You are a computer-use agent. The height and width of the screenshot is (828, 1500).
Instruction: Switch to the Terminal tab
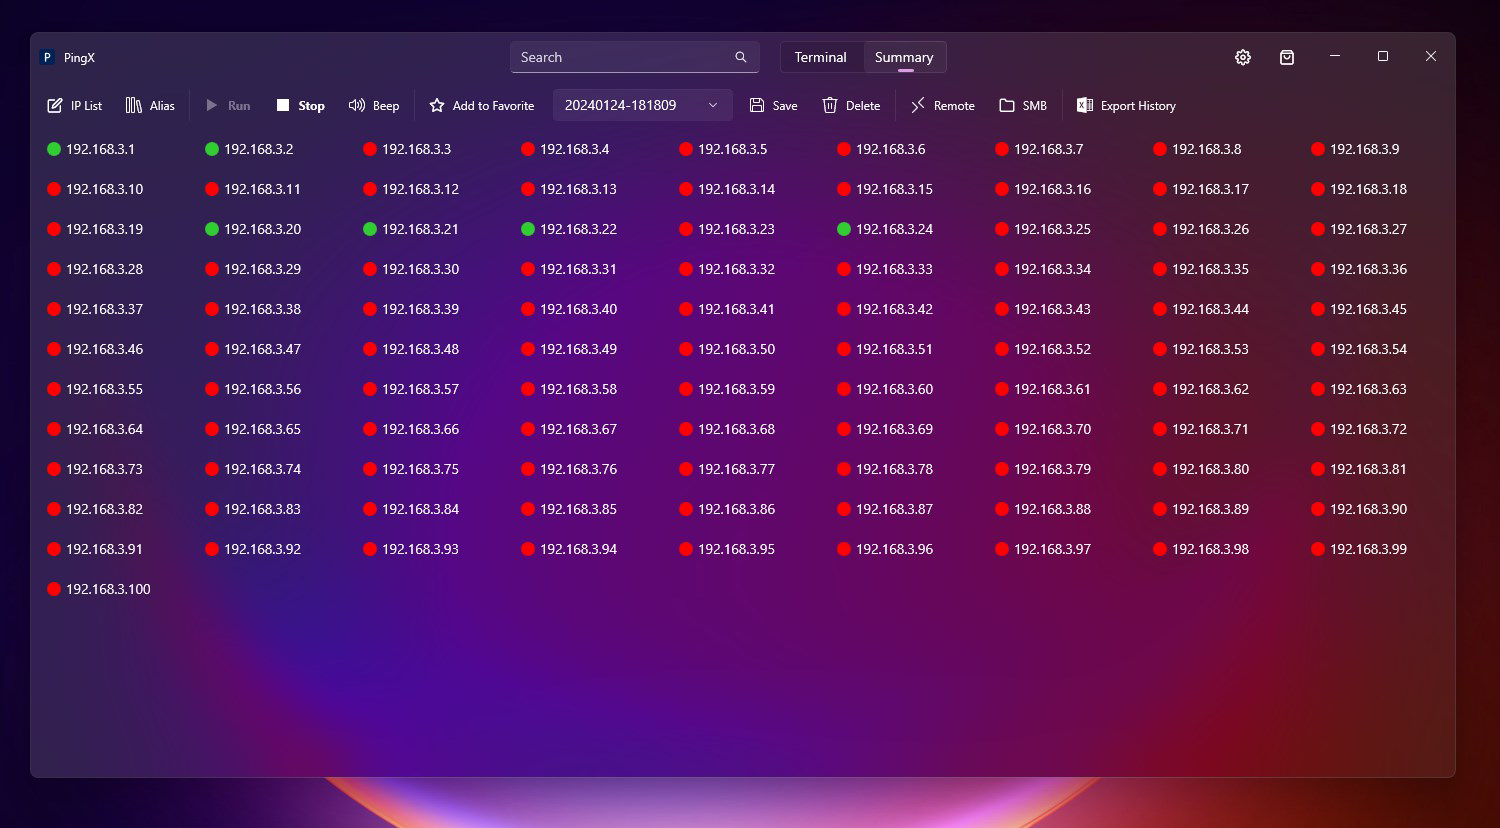(821, 57)
